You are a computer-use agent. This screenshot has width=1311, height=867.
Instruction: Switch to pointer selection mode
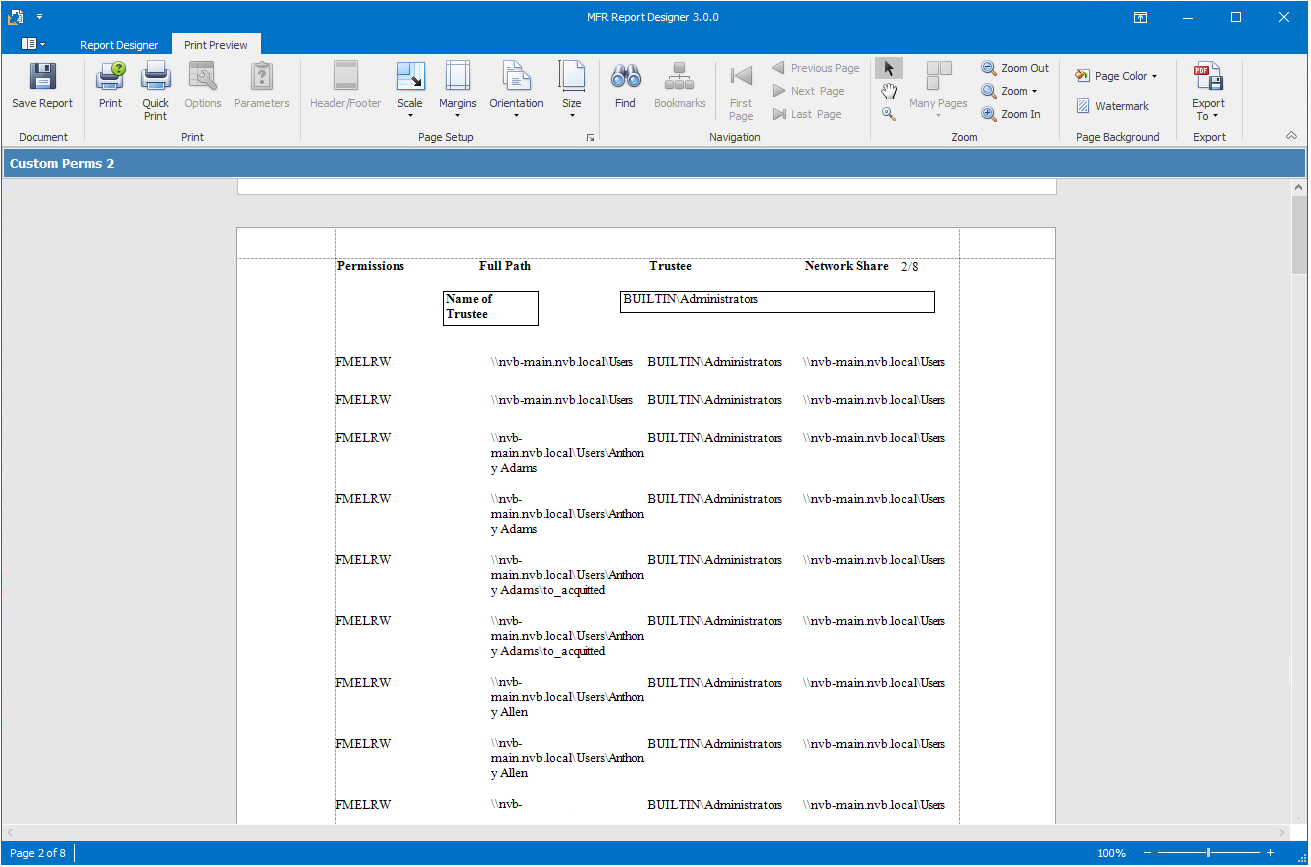pos(889,67)
